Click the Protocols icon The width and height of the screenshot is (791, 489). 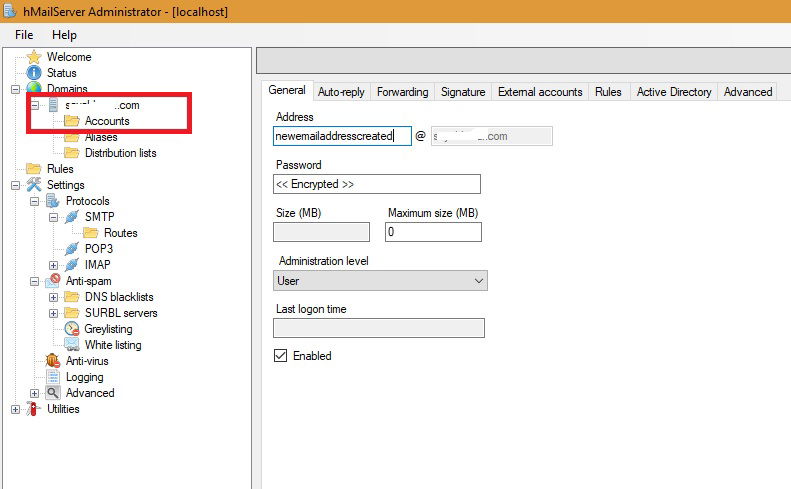[x=53, y=201]
